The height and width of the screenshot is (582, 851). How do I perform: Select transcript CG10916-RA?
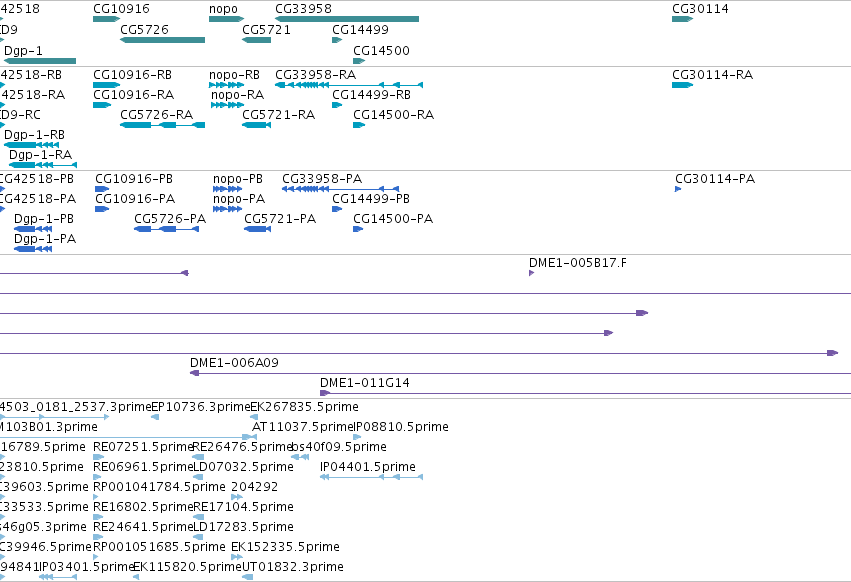(102, 105)
